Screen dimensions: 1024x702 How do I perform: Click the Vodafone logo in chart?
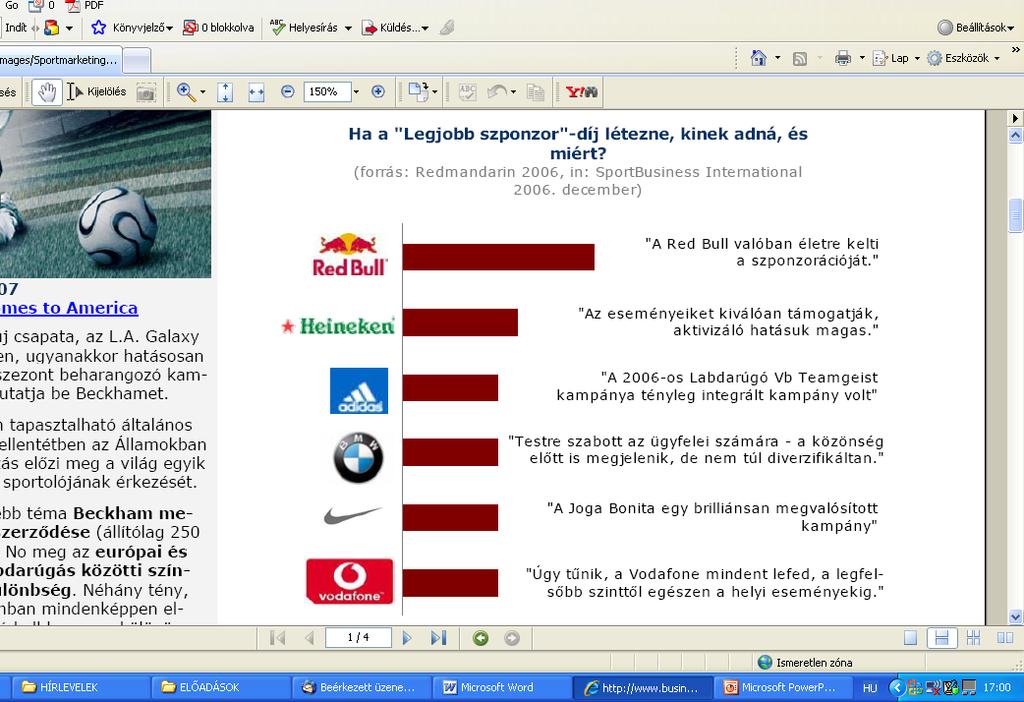pyautogui.click(x=349, y=581)
